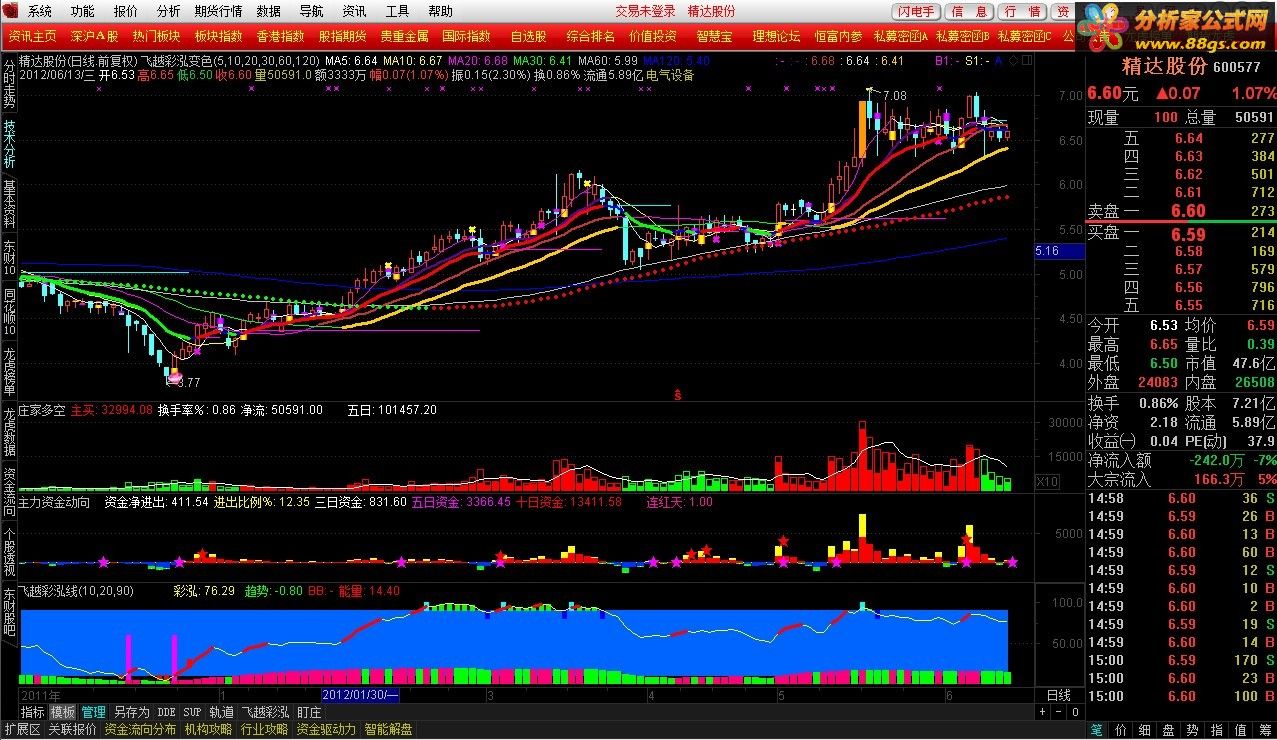Open 机构攻略 link in bottom bar
Screen dimensions: 1277x740
coord(208,730)
